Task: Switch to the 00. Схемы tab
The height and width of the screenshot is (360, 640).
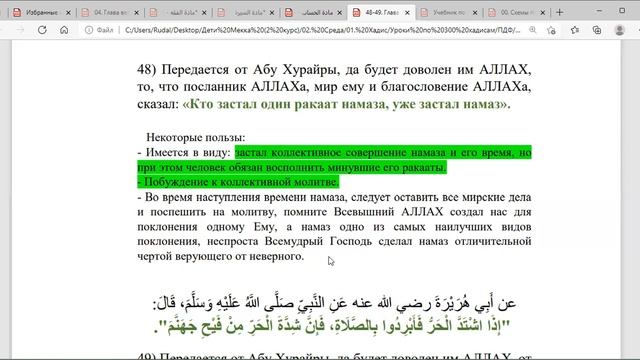Action: [x=517, y=13]
